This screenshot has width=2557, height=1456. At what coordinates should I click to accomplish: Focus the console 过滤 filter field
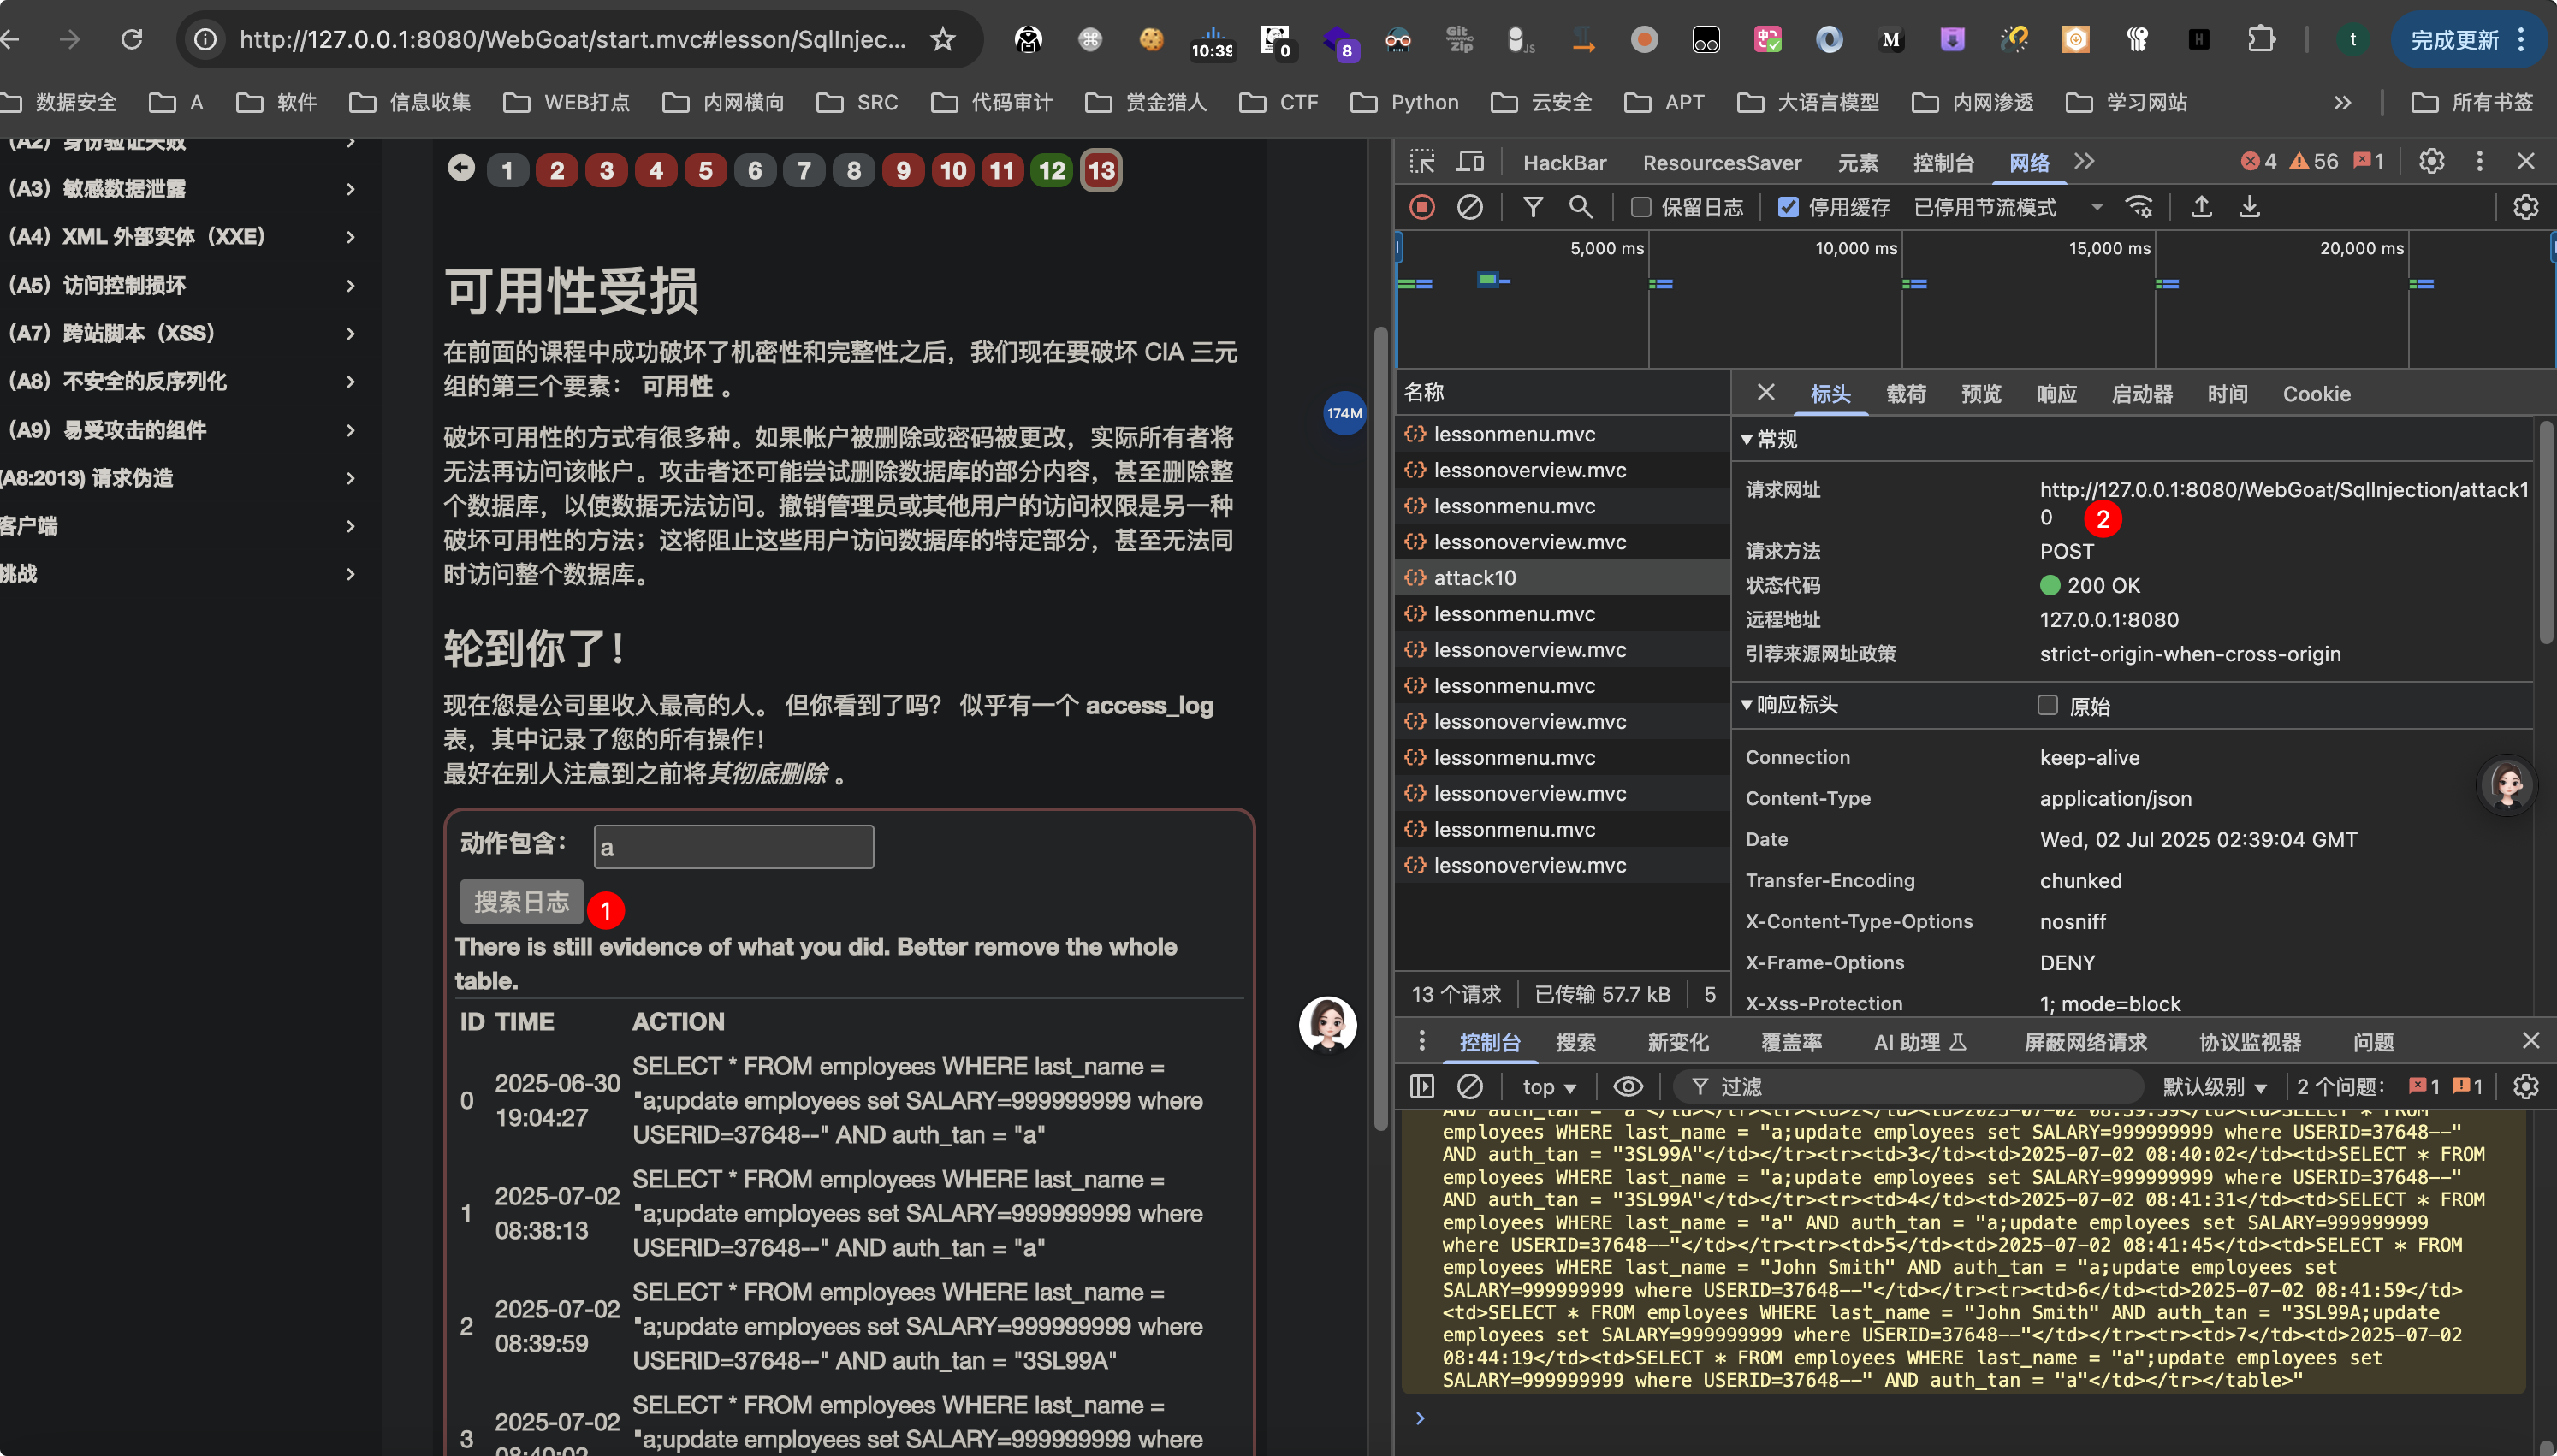pos(1910,1086)
